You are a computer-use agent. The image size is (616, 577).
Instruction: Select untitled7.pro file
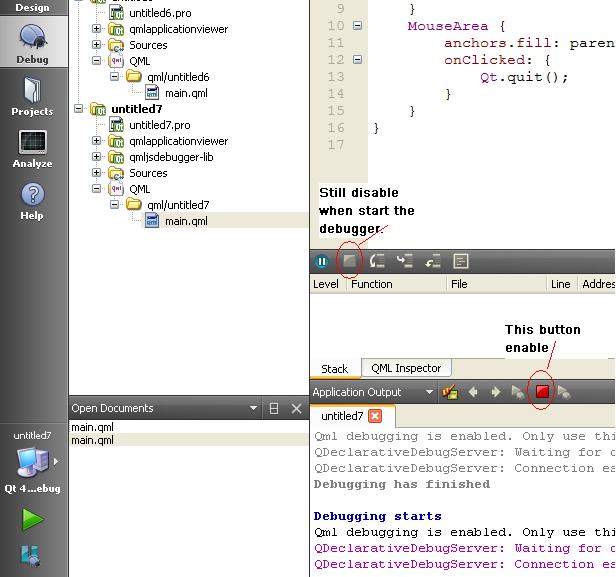pyautogui.click(x=160, y=125)
